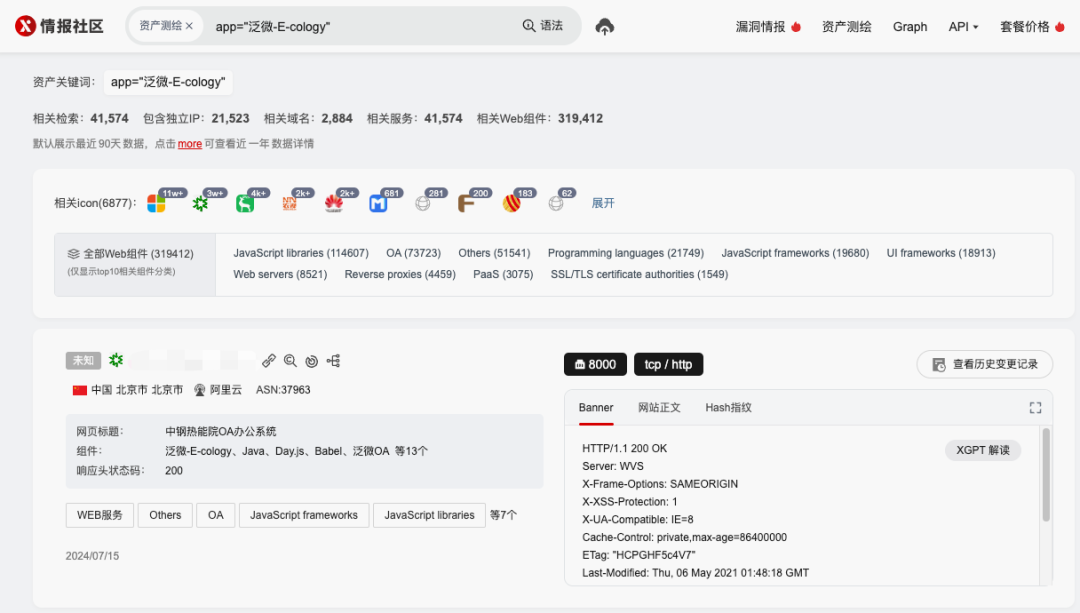Screen dimensions: 1080x613
Task: Open 资产测绘 in top navigation
Action: (x=847, y=26)
